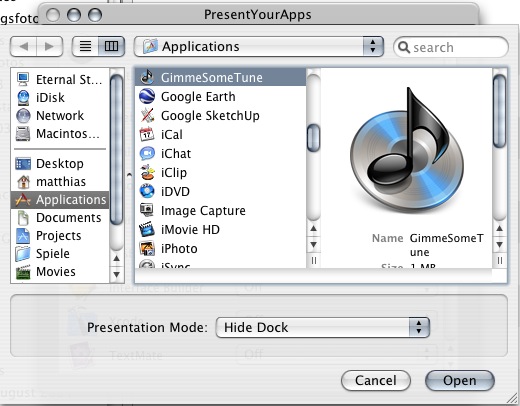
Task: Click sidebar scrollbar up arrow
Action: click(116, 258)
